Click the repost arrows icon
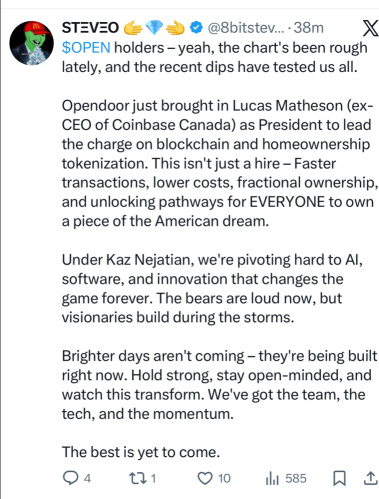The image size is (379, 499). click(x=138, y=478)
